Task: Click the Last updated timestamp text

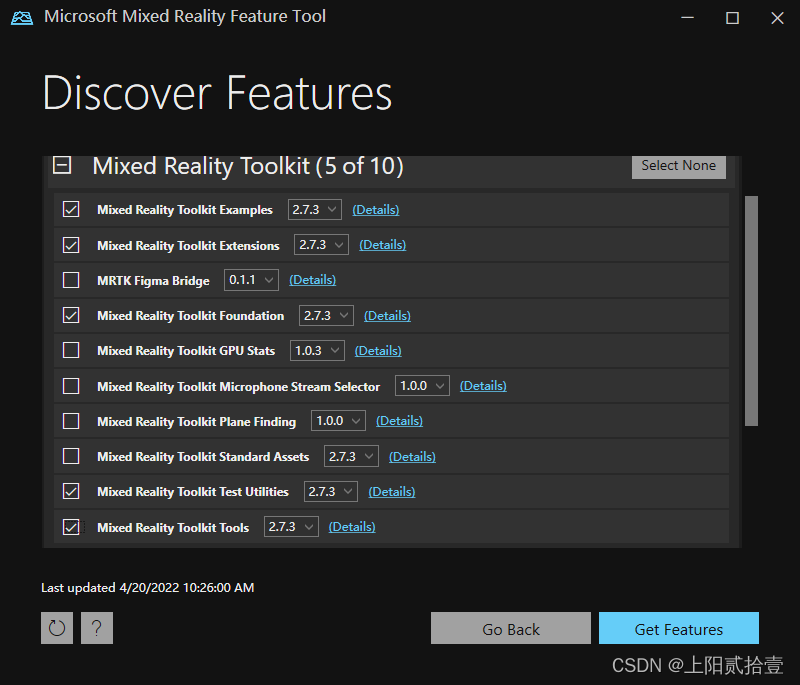Action: [147, 588]
